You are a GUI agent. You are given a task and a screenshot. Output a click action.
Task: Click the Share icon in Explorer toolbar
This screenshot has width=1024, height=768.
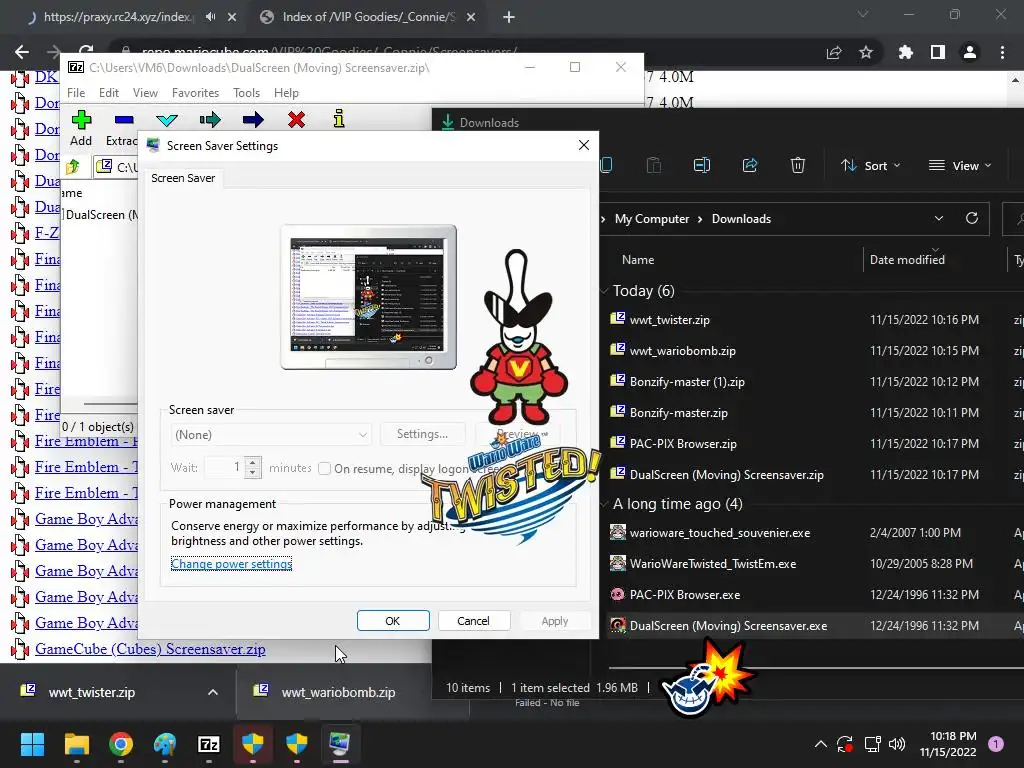[x=750, y=165]
